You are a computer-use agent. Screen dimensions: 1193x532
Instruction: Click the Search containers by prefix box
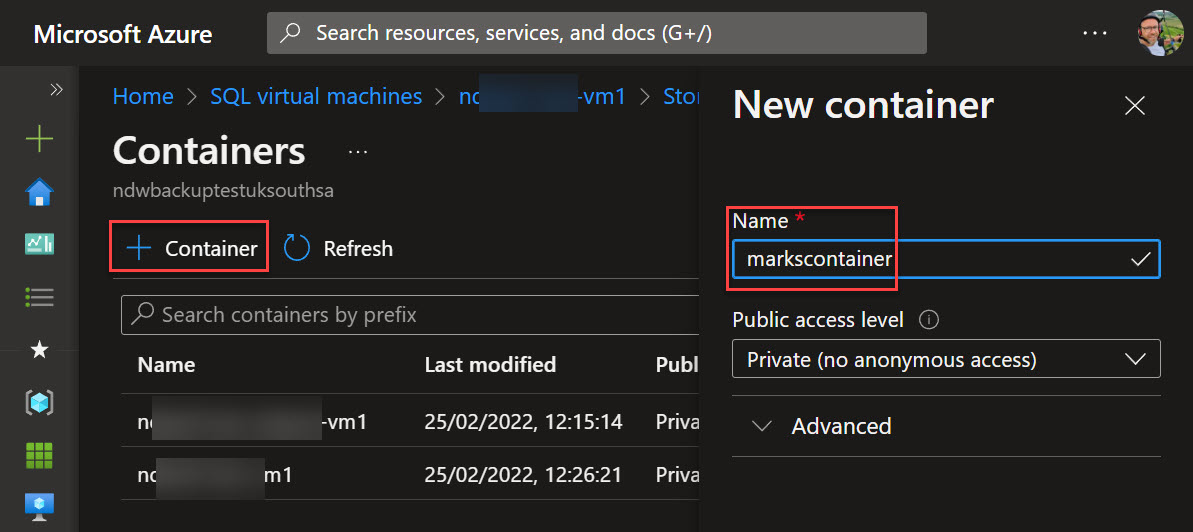point(409,314)
